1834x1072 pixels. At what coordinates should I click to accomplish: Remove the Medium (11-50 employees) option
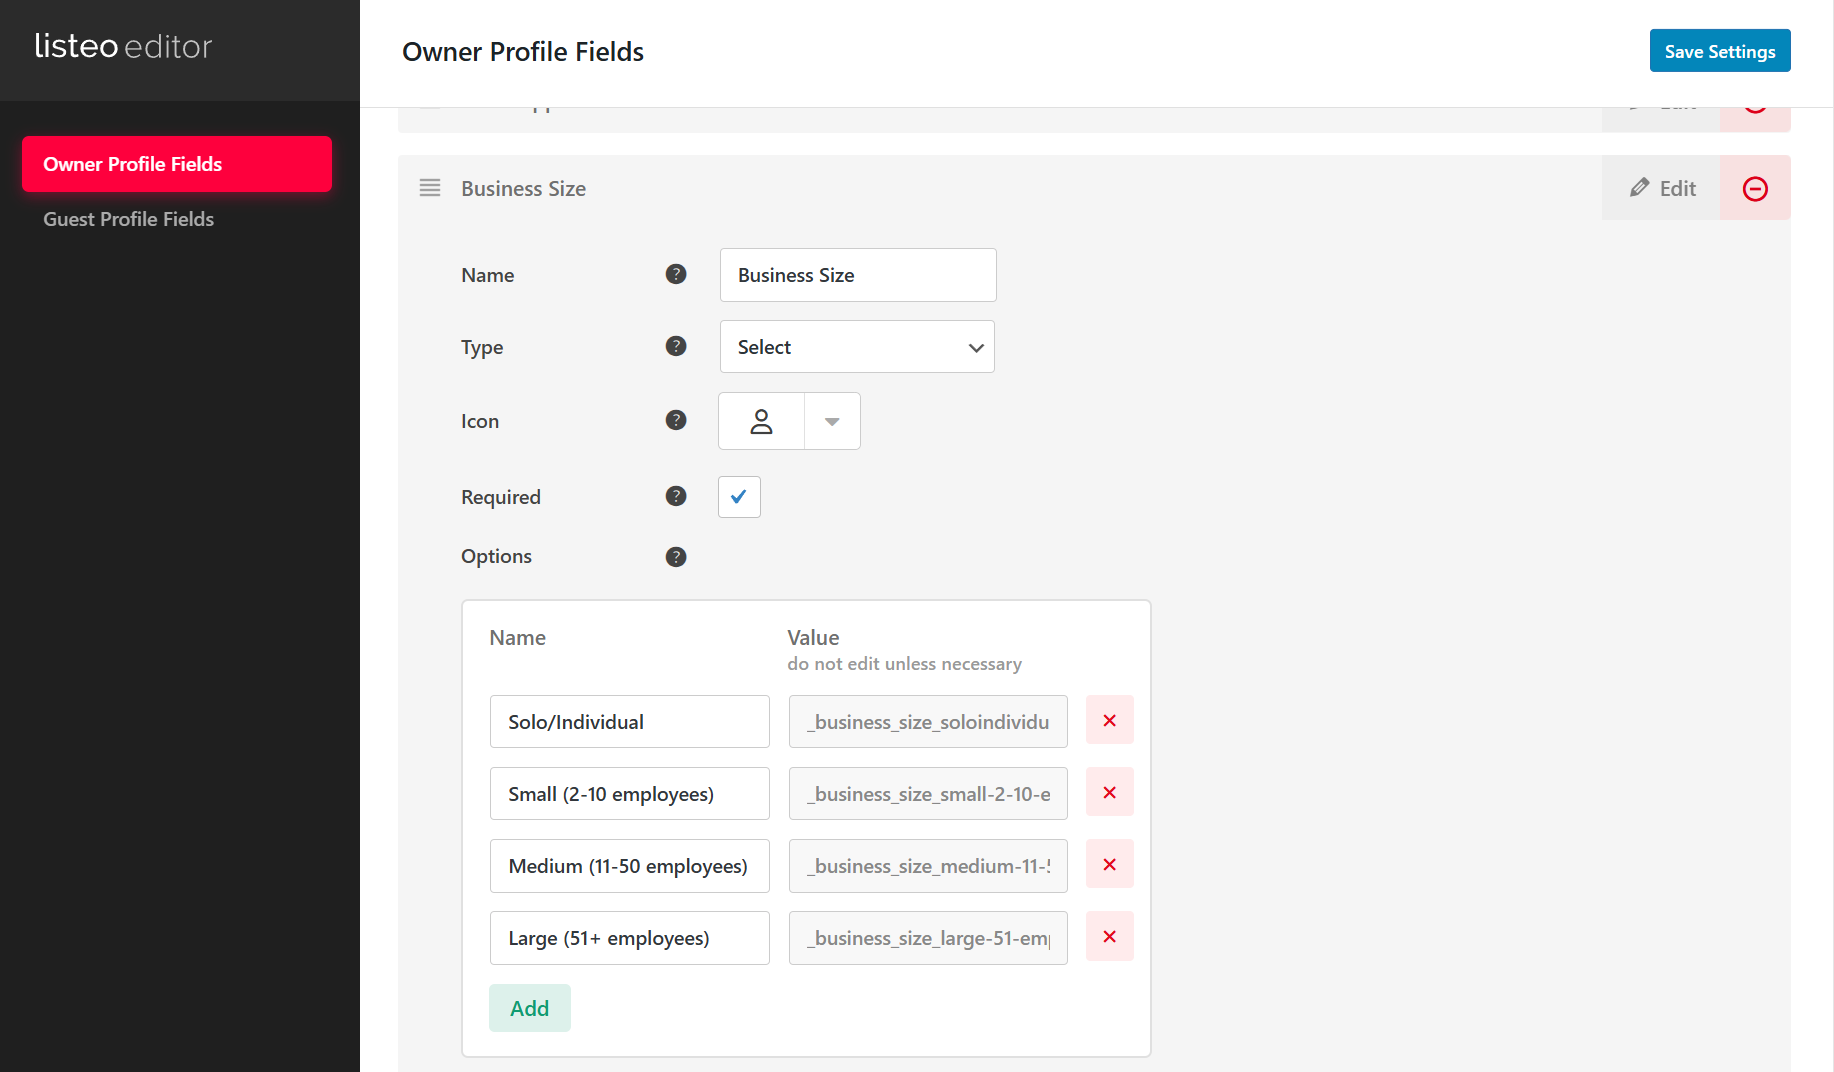(1109, 864)
